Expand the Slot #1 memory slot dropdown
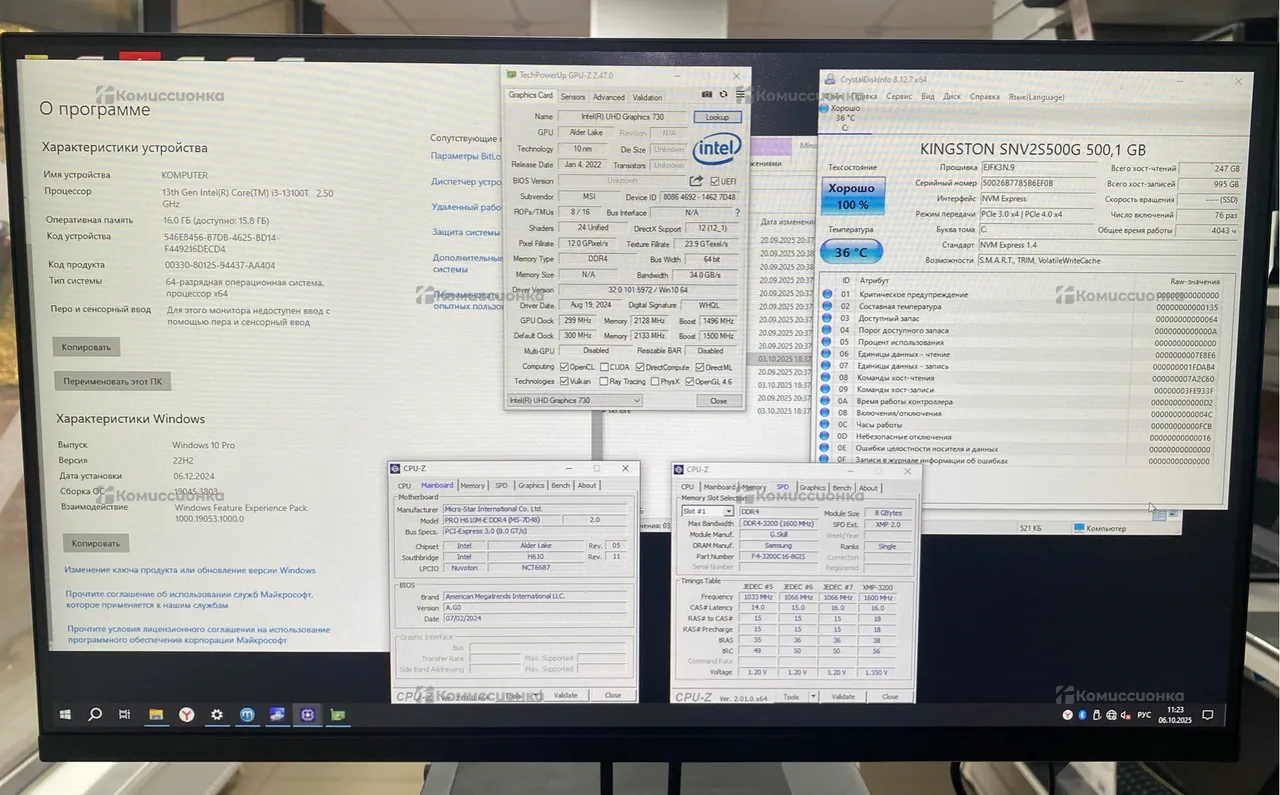The height and width of the screenshot is (795, 1280). tap(707, 512)
